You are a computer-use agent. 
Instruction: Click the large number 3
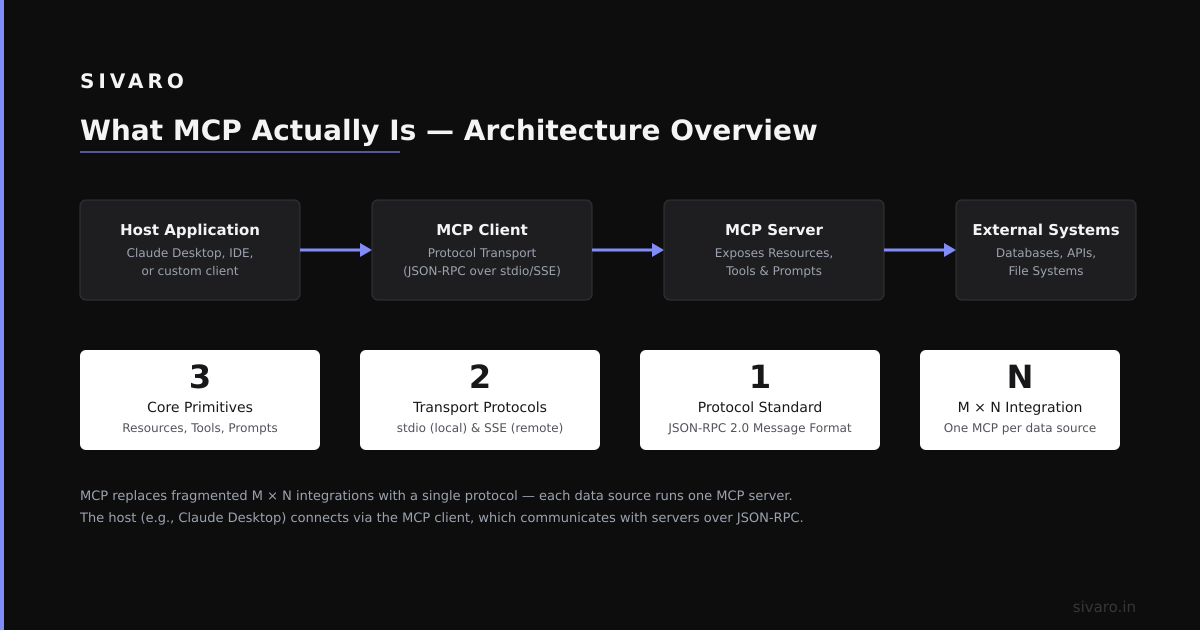tap(200, 377)
